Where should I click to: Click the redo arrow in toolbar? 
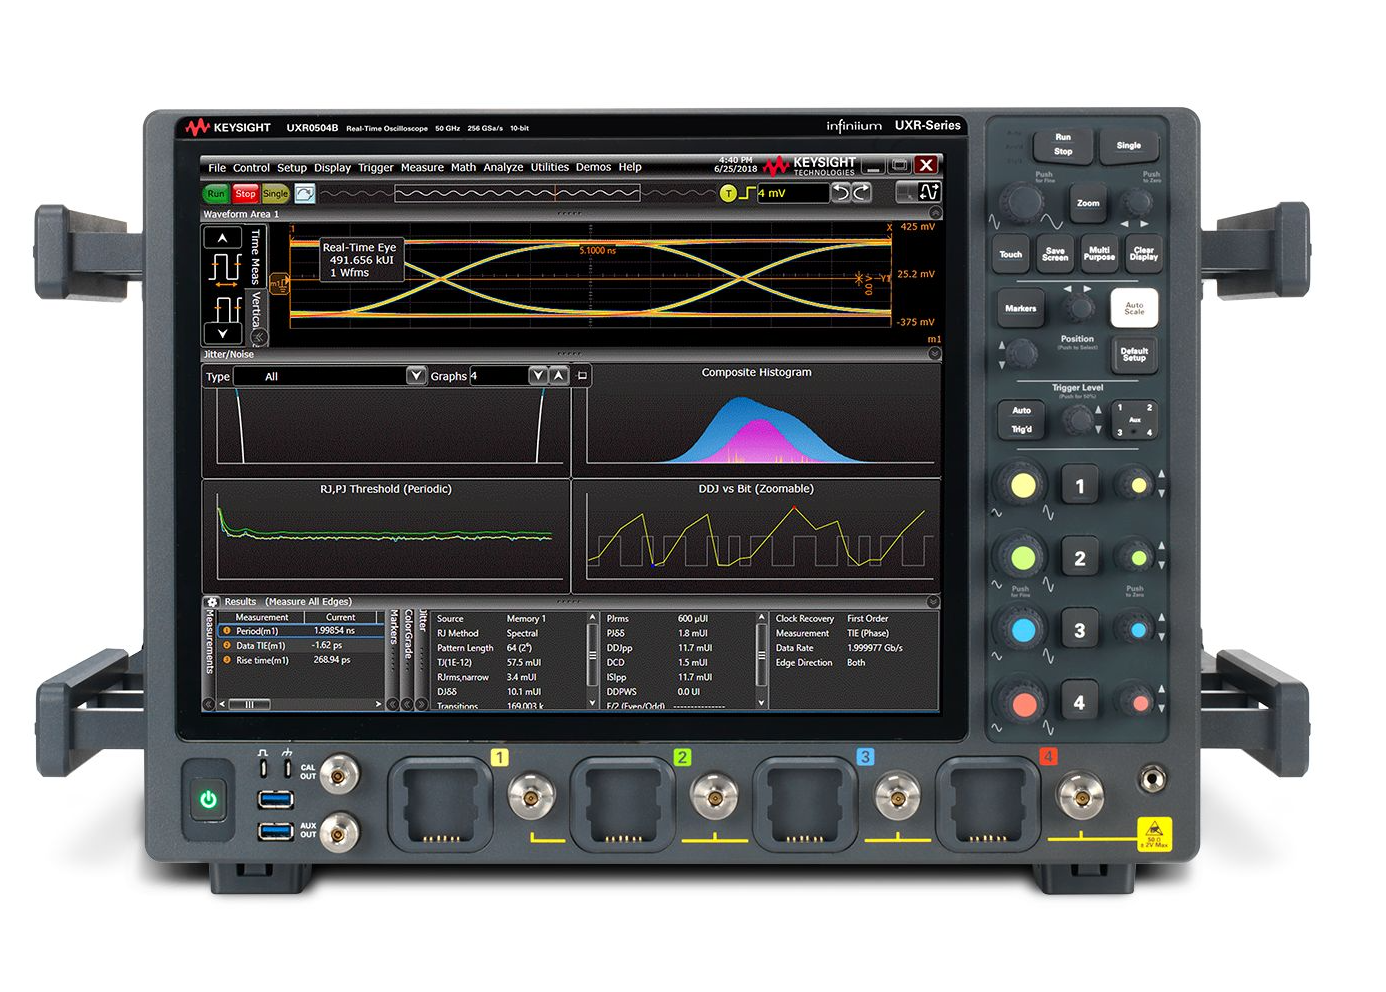(x=861, y=193)
